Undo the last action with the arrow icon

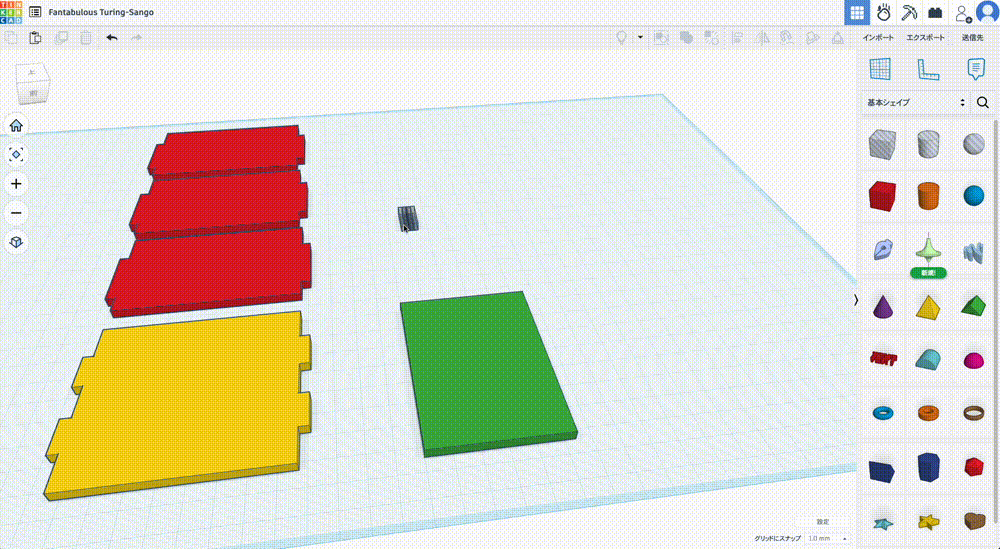click(111, 38)
